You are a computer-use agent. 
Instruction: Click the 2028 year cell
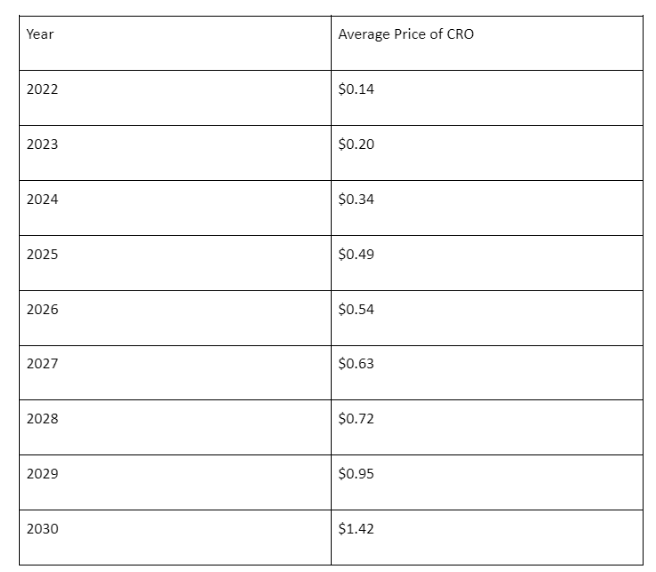point(43,418)
